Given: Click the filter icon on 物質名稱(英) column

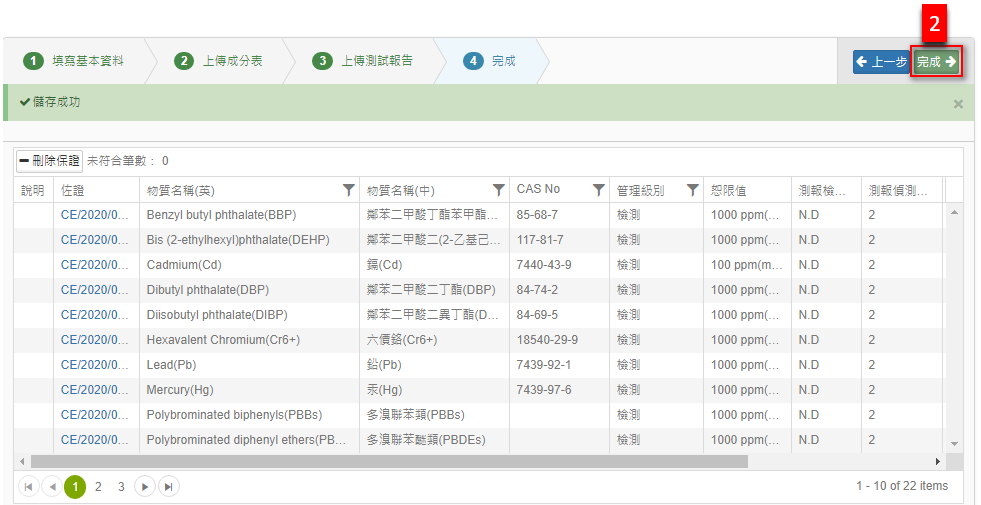Looking at the screenshot, I should coord(348,190).
